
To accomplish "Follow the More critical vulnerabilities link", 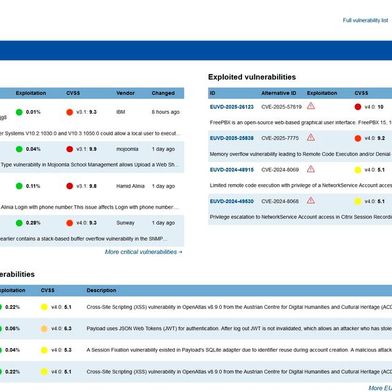I will 143,252.
